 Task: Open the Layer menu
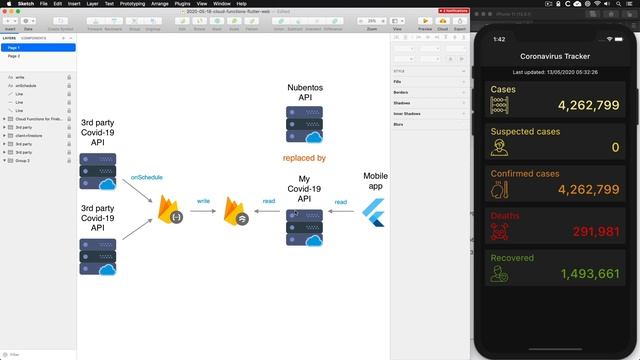point(92,4)
